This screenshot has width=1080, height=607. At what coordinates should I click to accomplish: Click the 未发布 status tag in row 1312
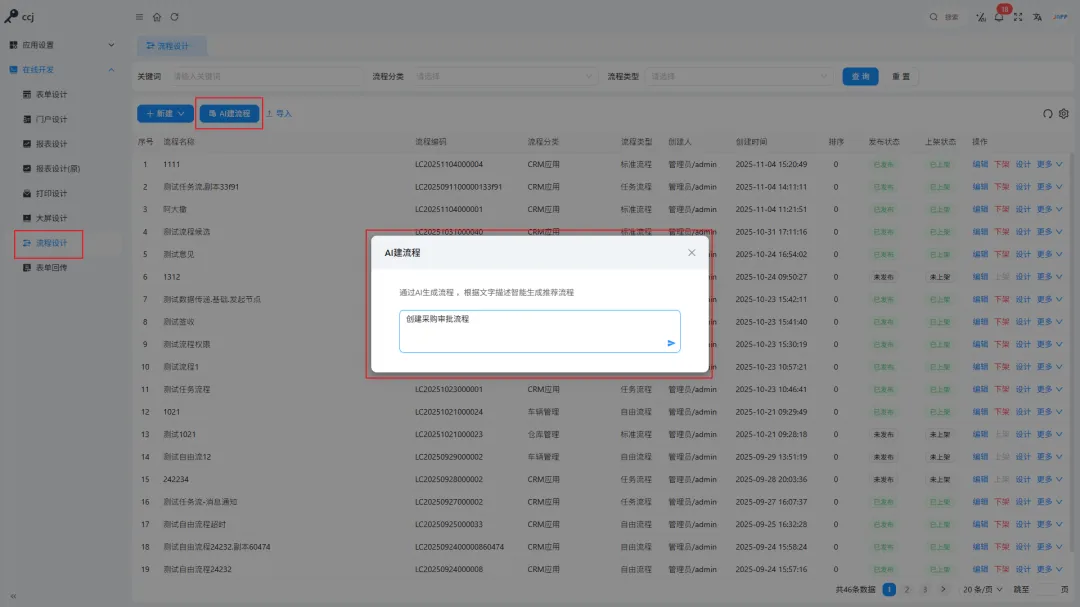pos(884,277)
